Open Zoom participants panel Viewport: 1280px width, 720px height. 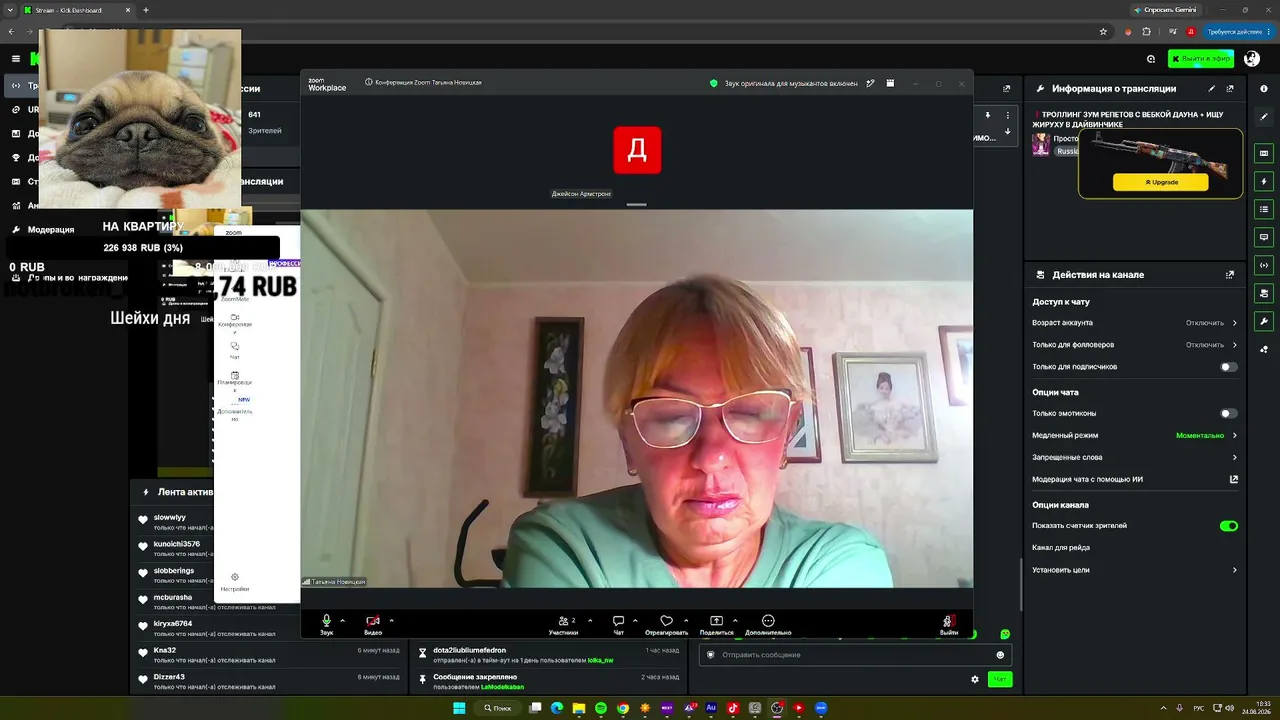[x=564, y=624]
